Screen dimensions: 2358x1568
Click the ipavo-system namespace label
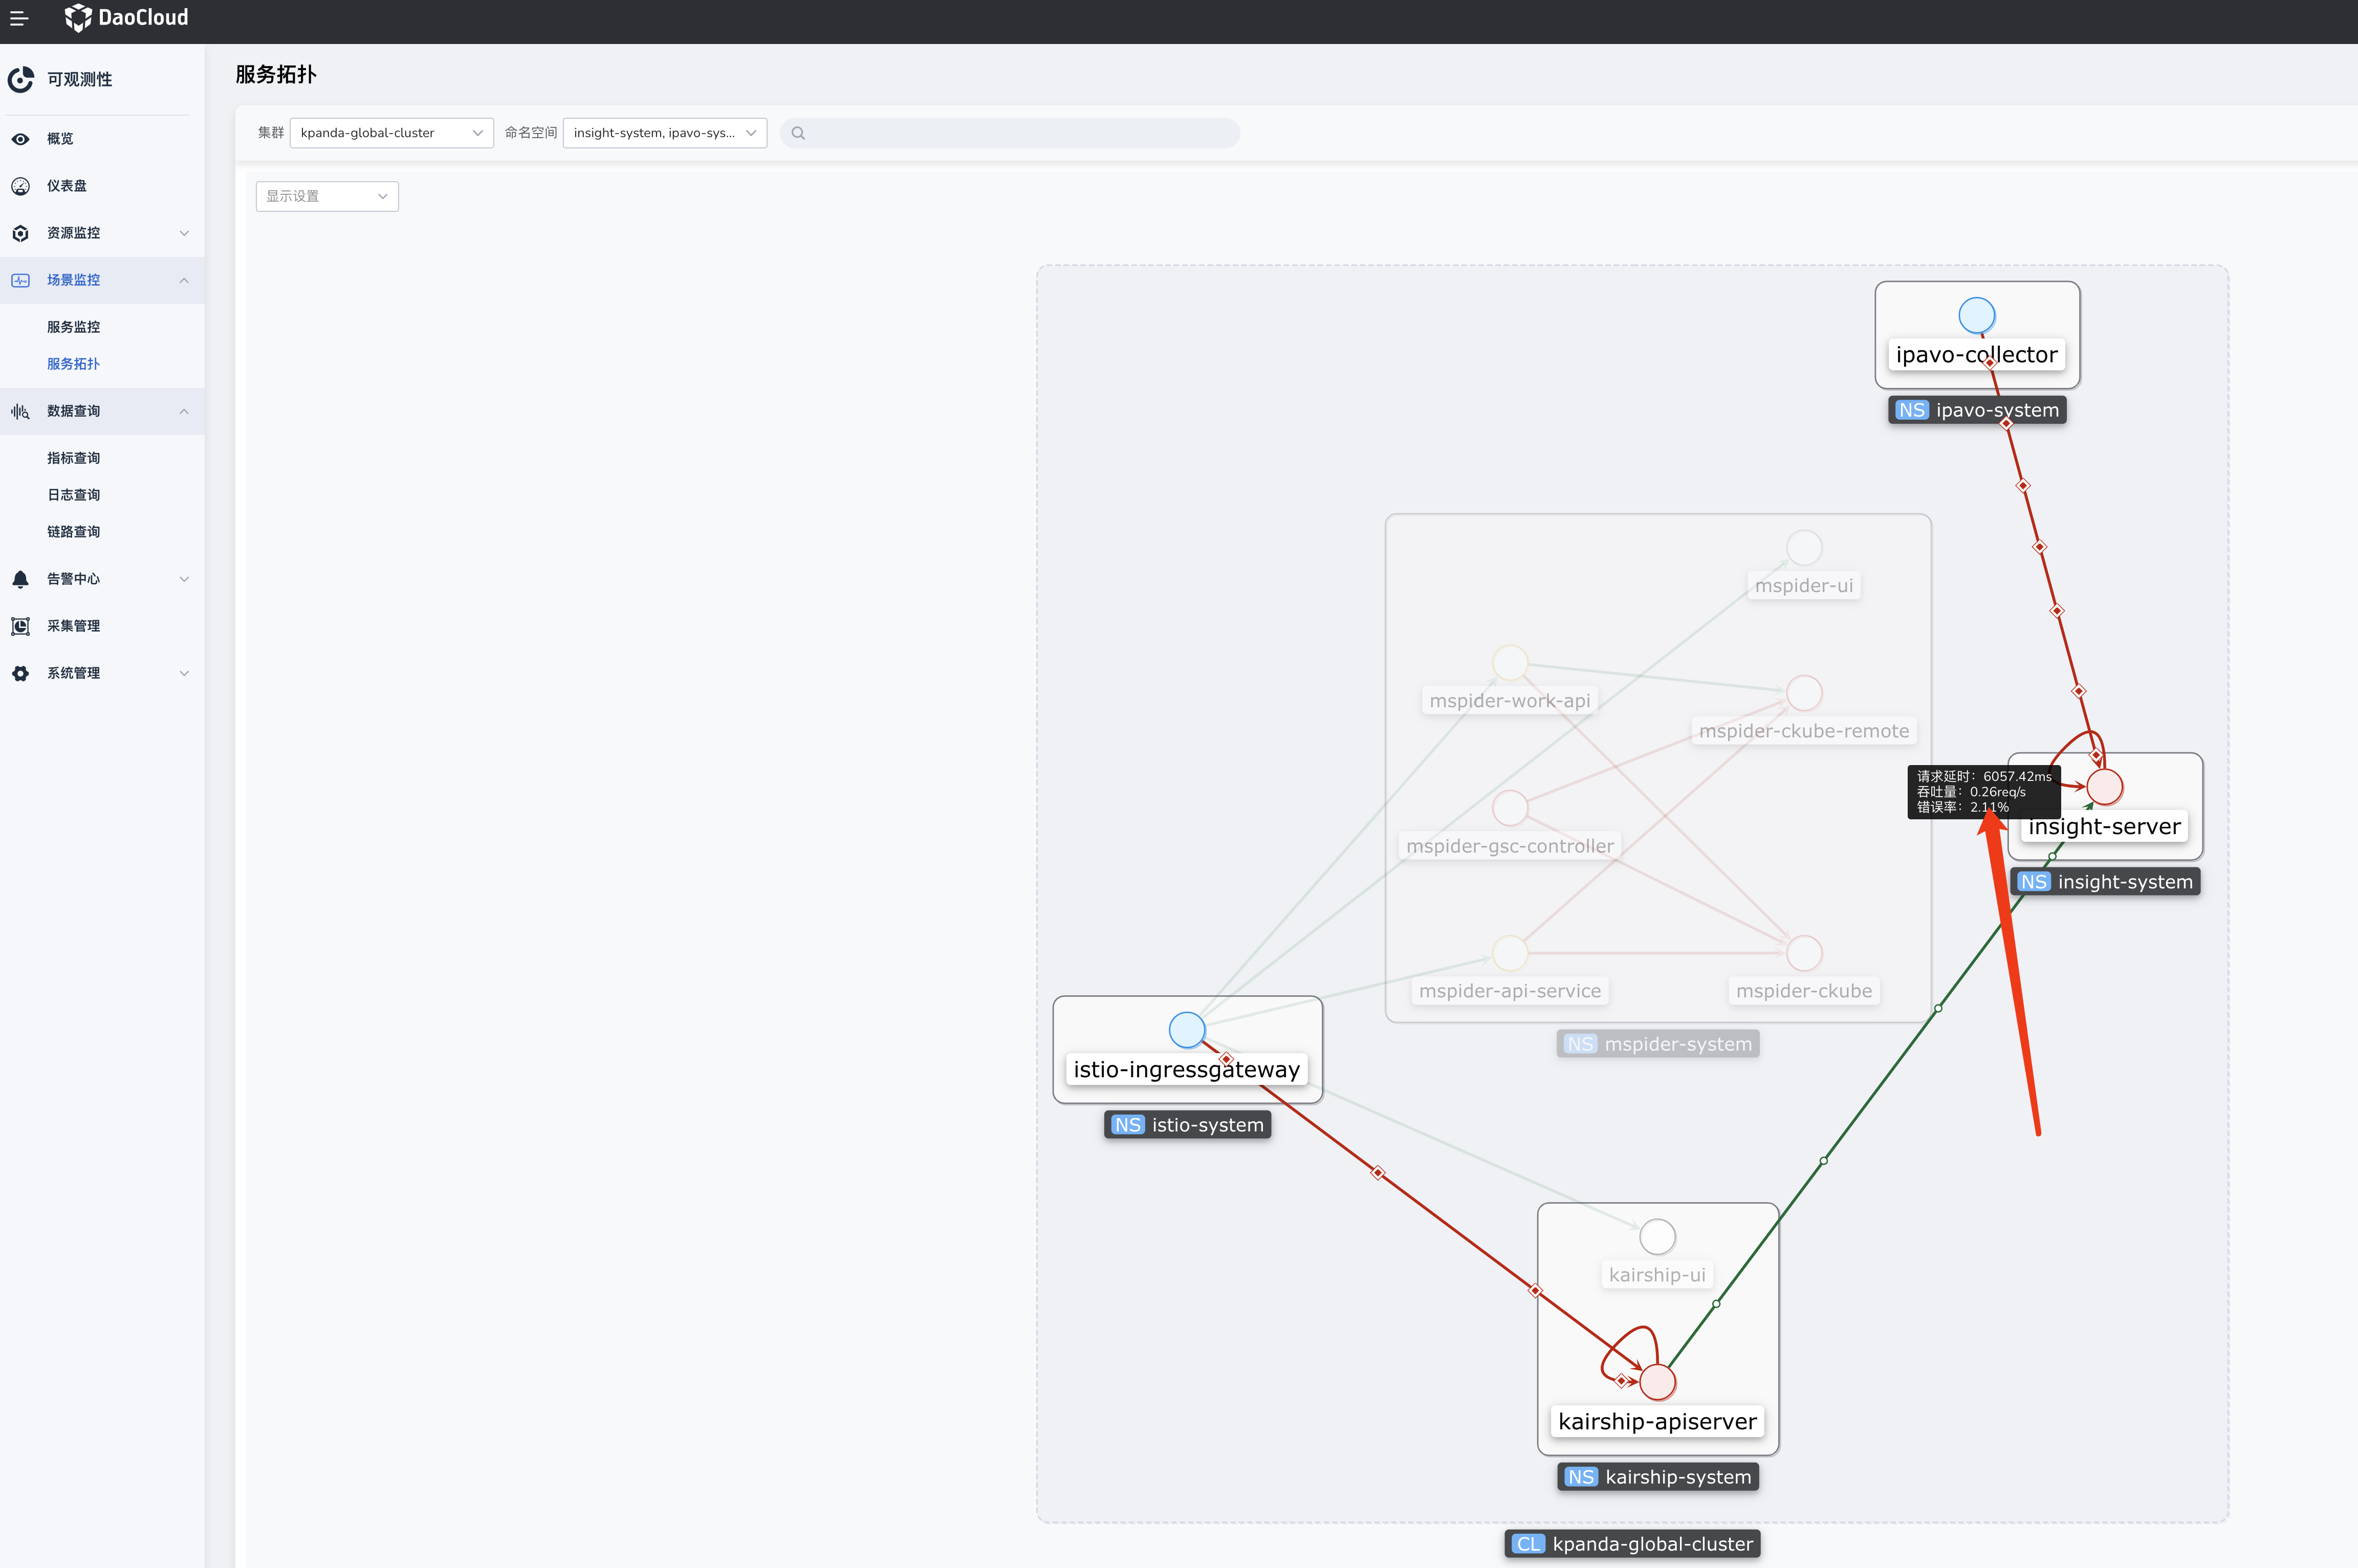[x=1977, y=410]
